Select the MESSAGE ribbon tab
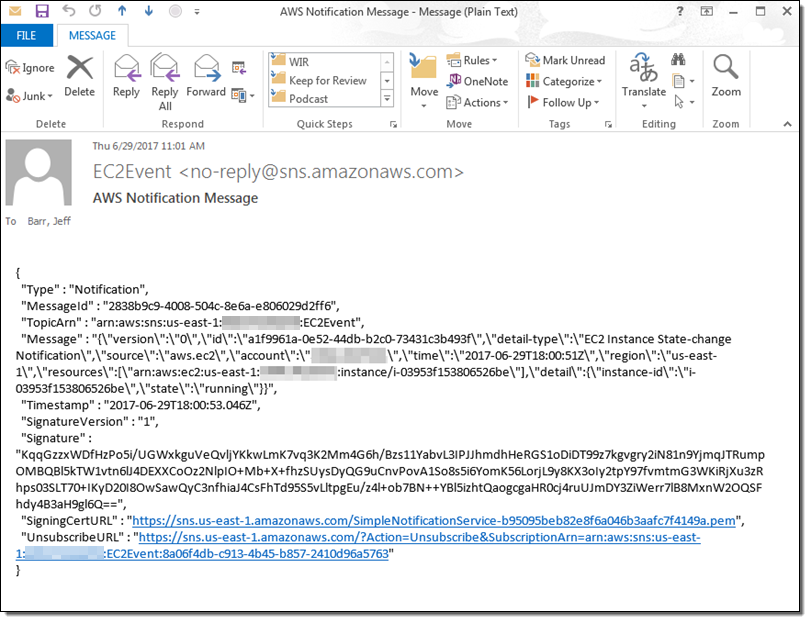Image resolution: width=810 pixels, height=622 pixels. [92, 36]
